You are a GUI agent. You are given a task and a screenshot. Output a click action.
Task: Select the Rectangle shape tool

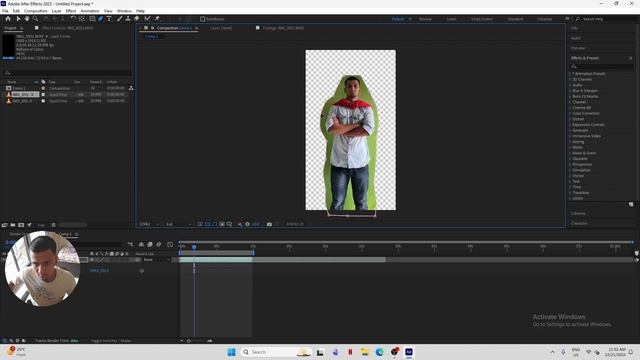[92, 19]
